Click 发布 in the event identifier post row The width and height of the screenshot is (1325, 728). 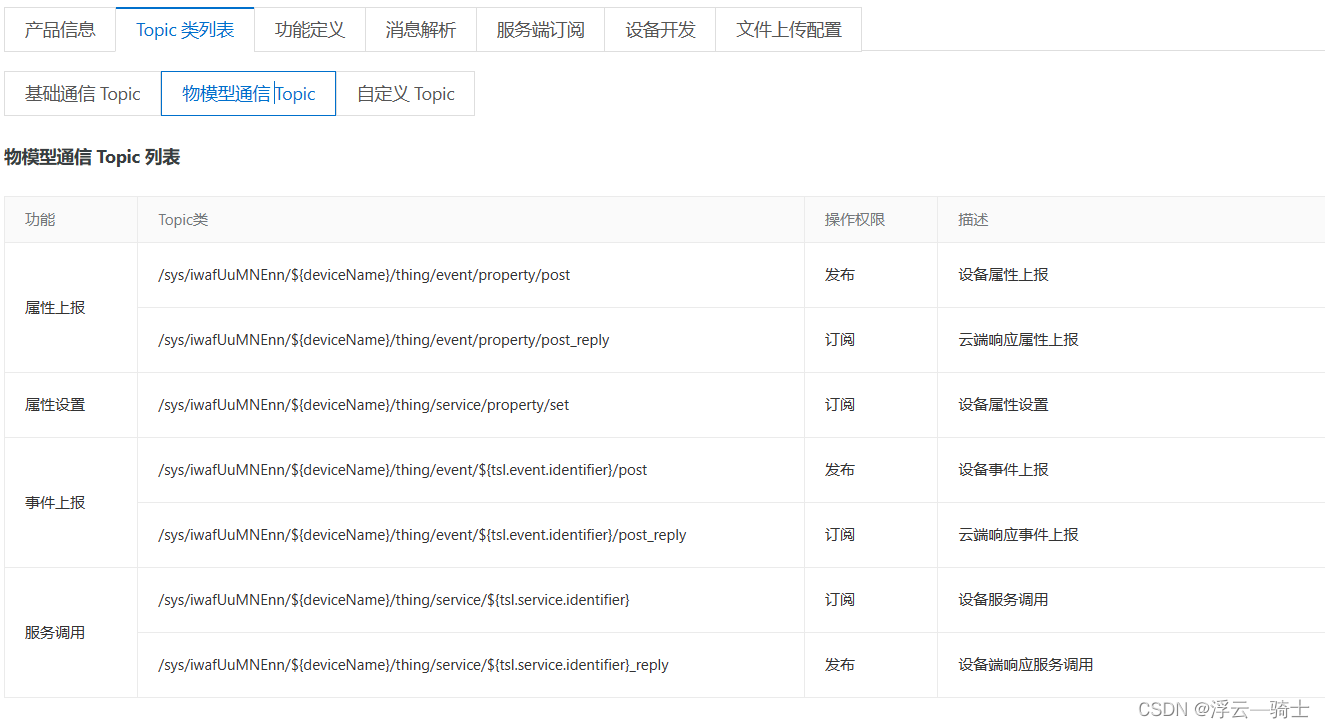(x=840, y=470)
